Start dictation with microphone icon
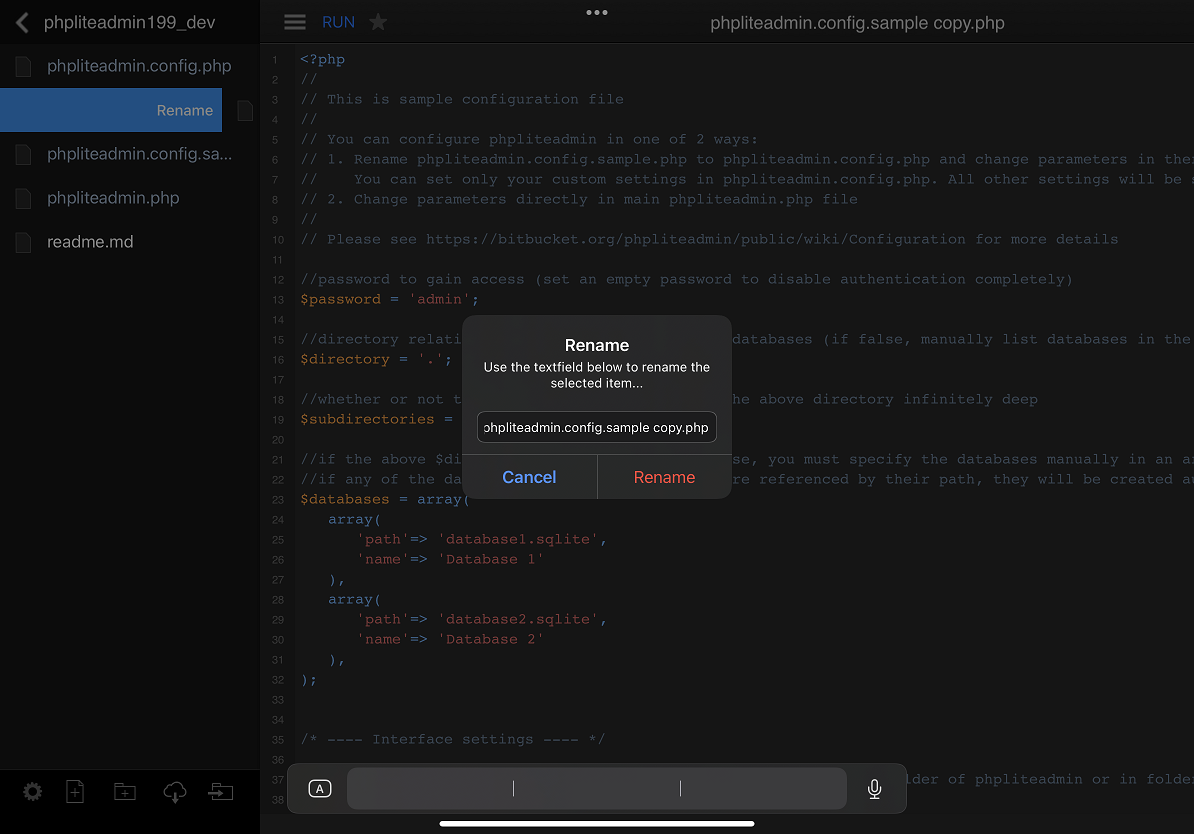The width and height of the screenshot is (1194, 834). (874, 788)
